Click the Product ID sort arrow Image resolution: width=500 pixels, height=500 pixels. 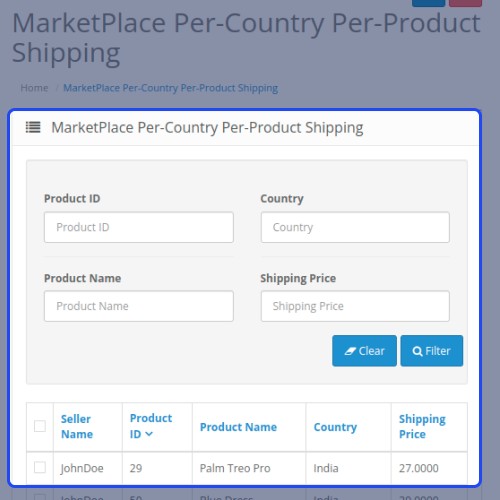point(149,434)
